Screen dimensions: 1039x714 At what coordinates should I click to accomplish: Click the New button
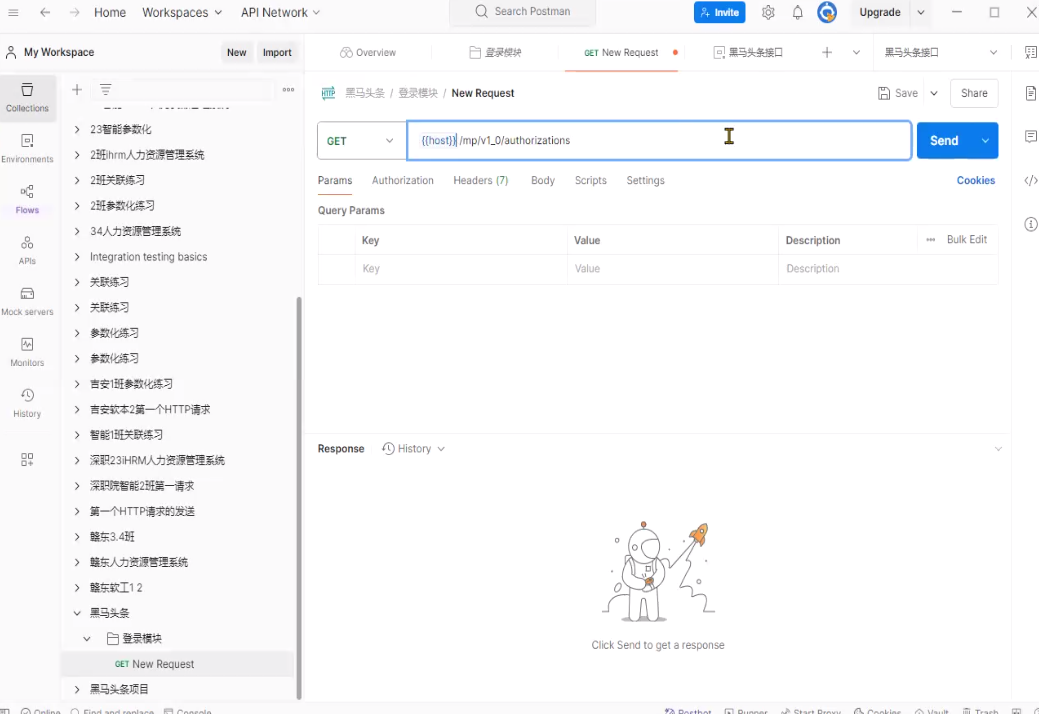click(237, 52)
